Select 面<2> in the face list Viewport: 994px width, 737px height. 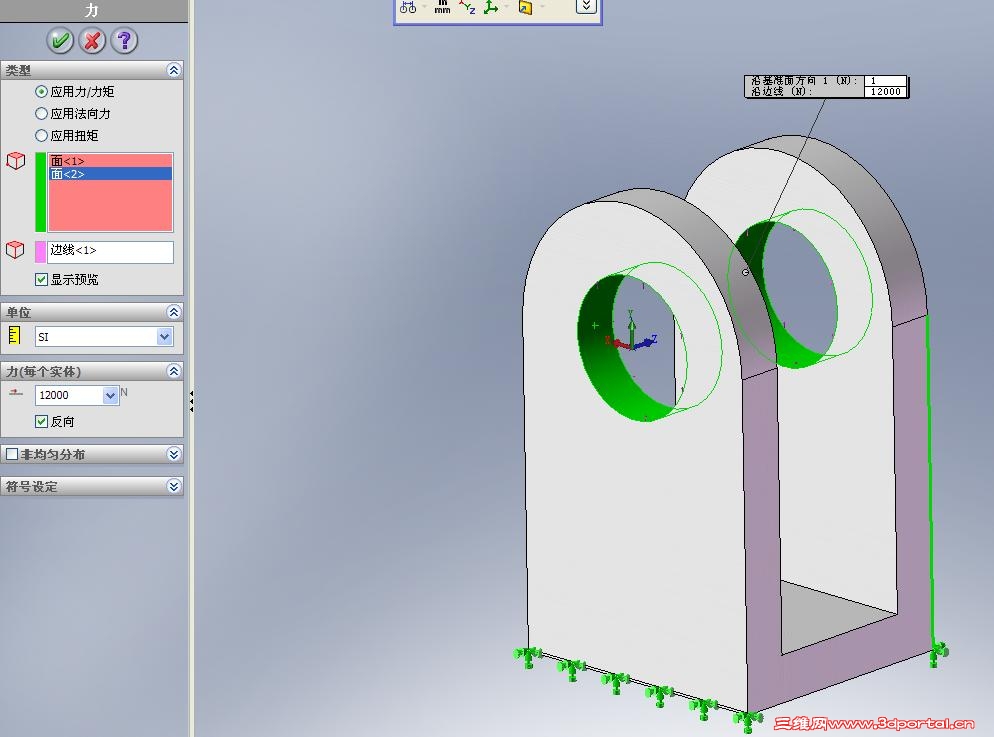click(110, 174)
